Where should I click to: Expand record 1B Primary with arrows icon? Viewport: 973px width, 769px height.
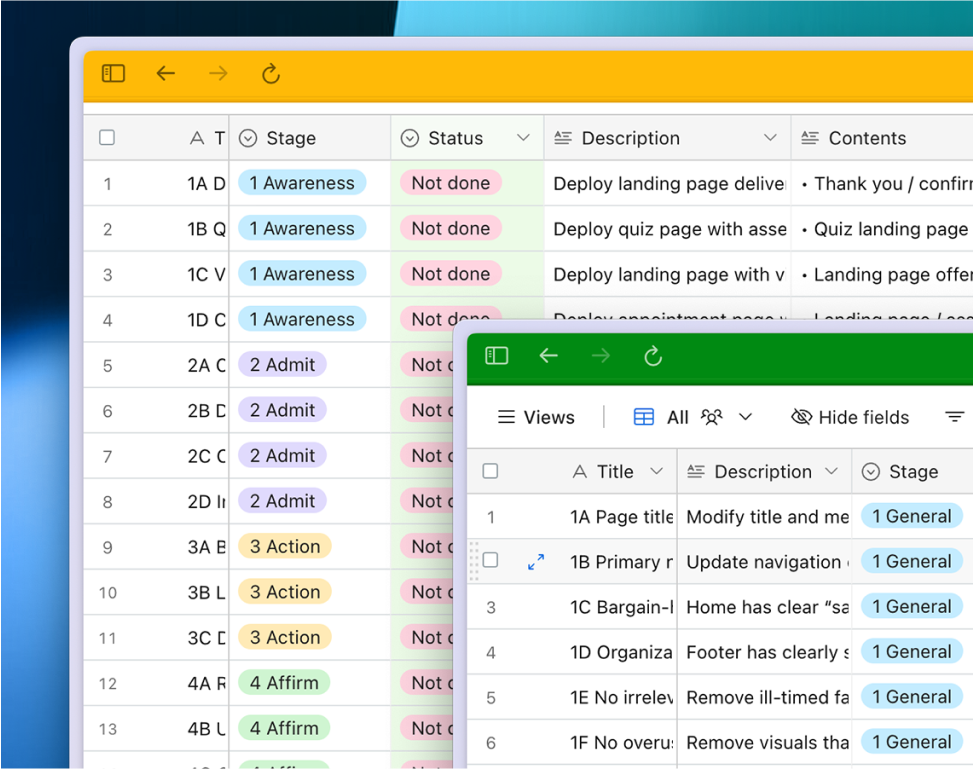[x=536, y=562]
